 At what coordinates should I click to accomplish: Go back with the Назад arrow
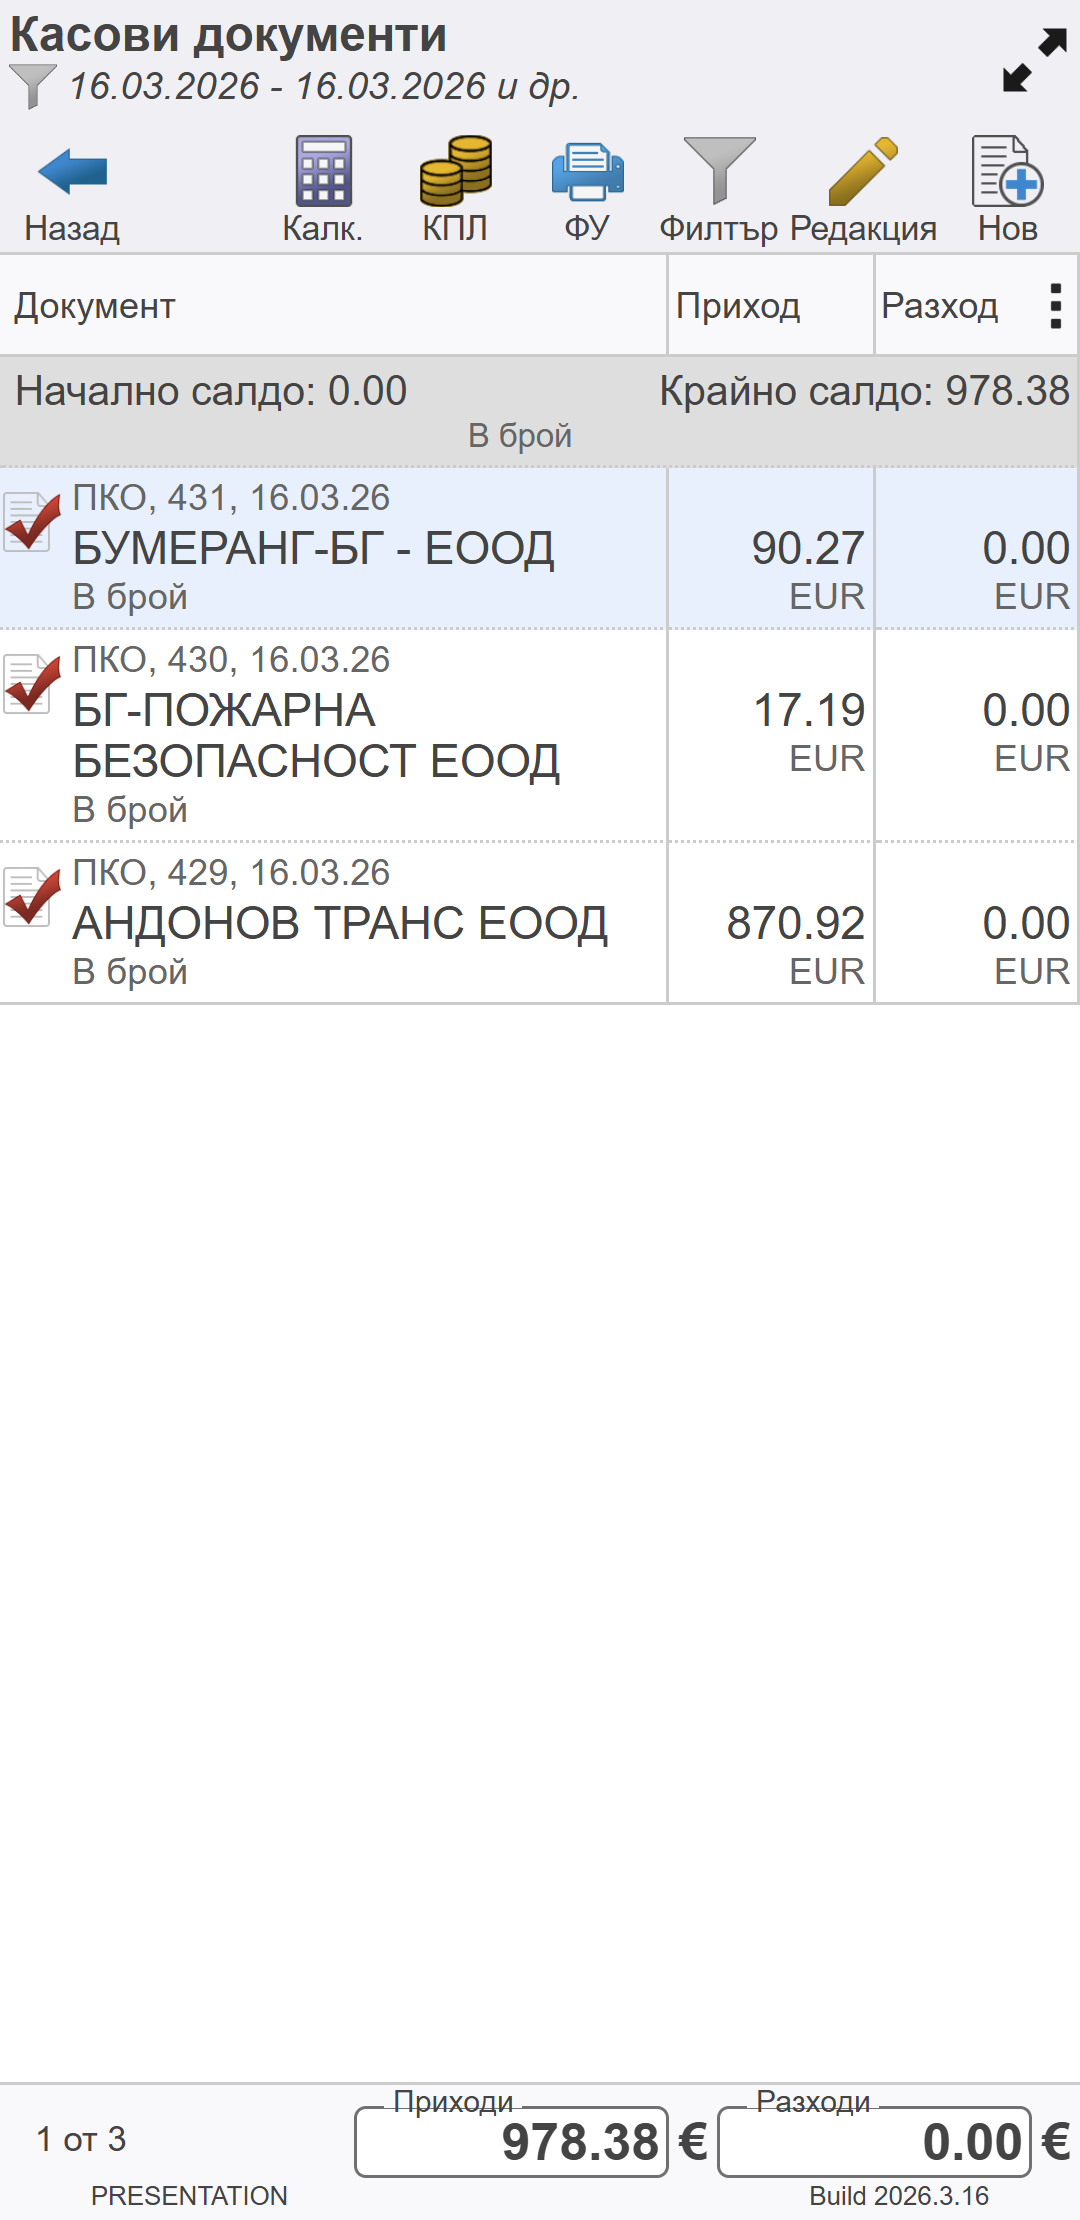pos(72,190)
